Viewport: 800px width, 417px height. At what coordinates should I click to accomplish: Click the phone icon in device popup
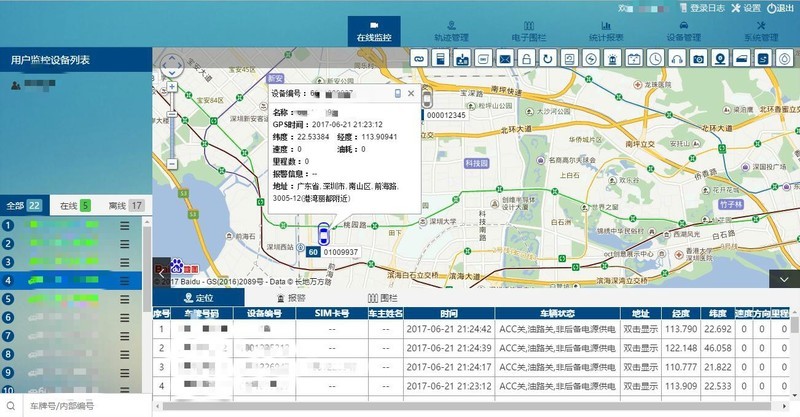pyautogui.click(x=397, y=93)
